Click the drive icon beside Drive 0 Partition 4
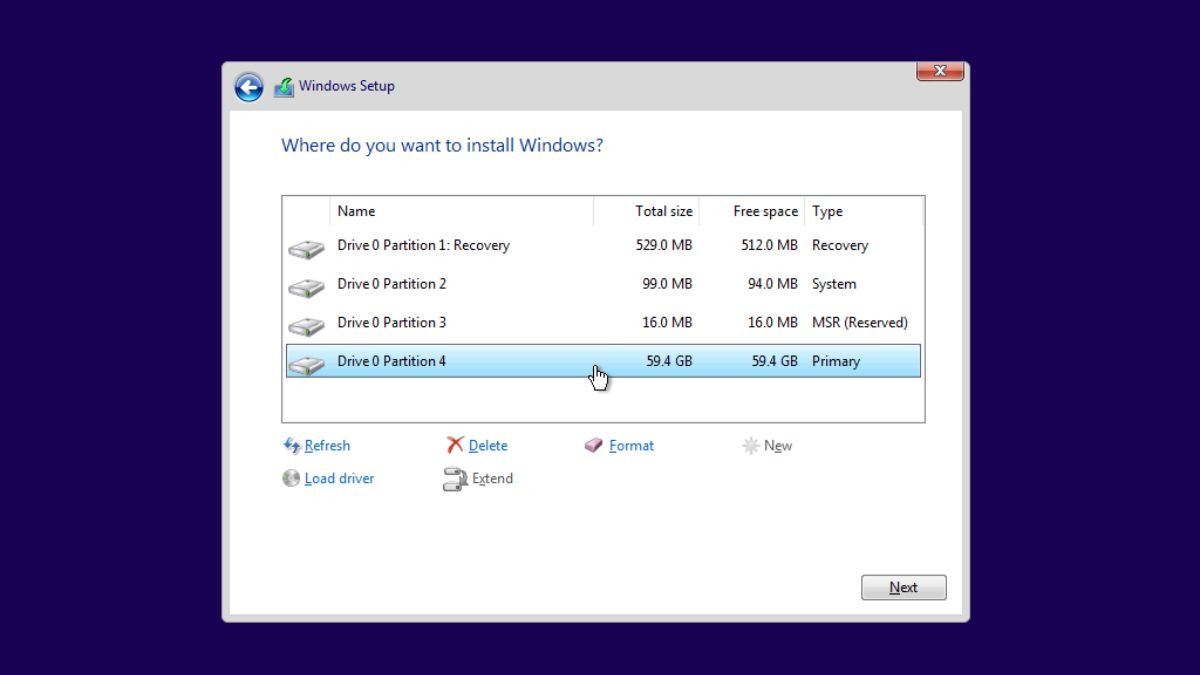Viewport: 1200px width, 675px height. point(306,364)
